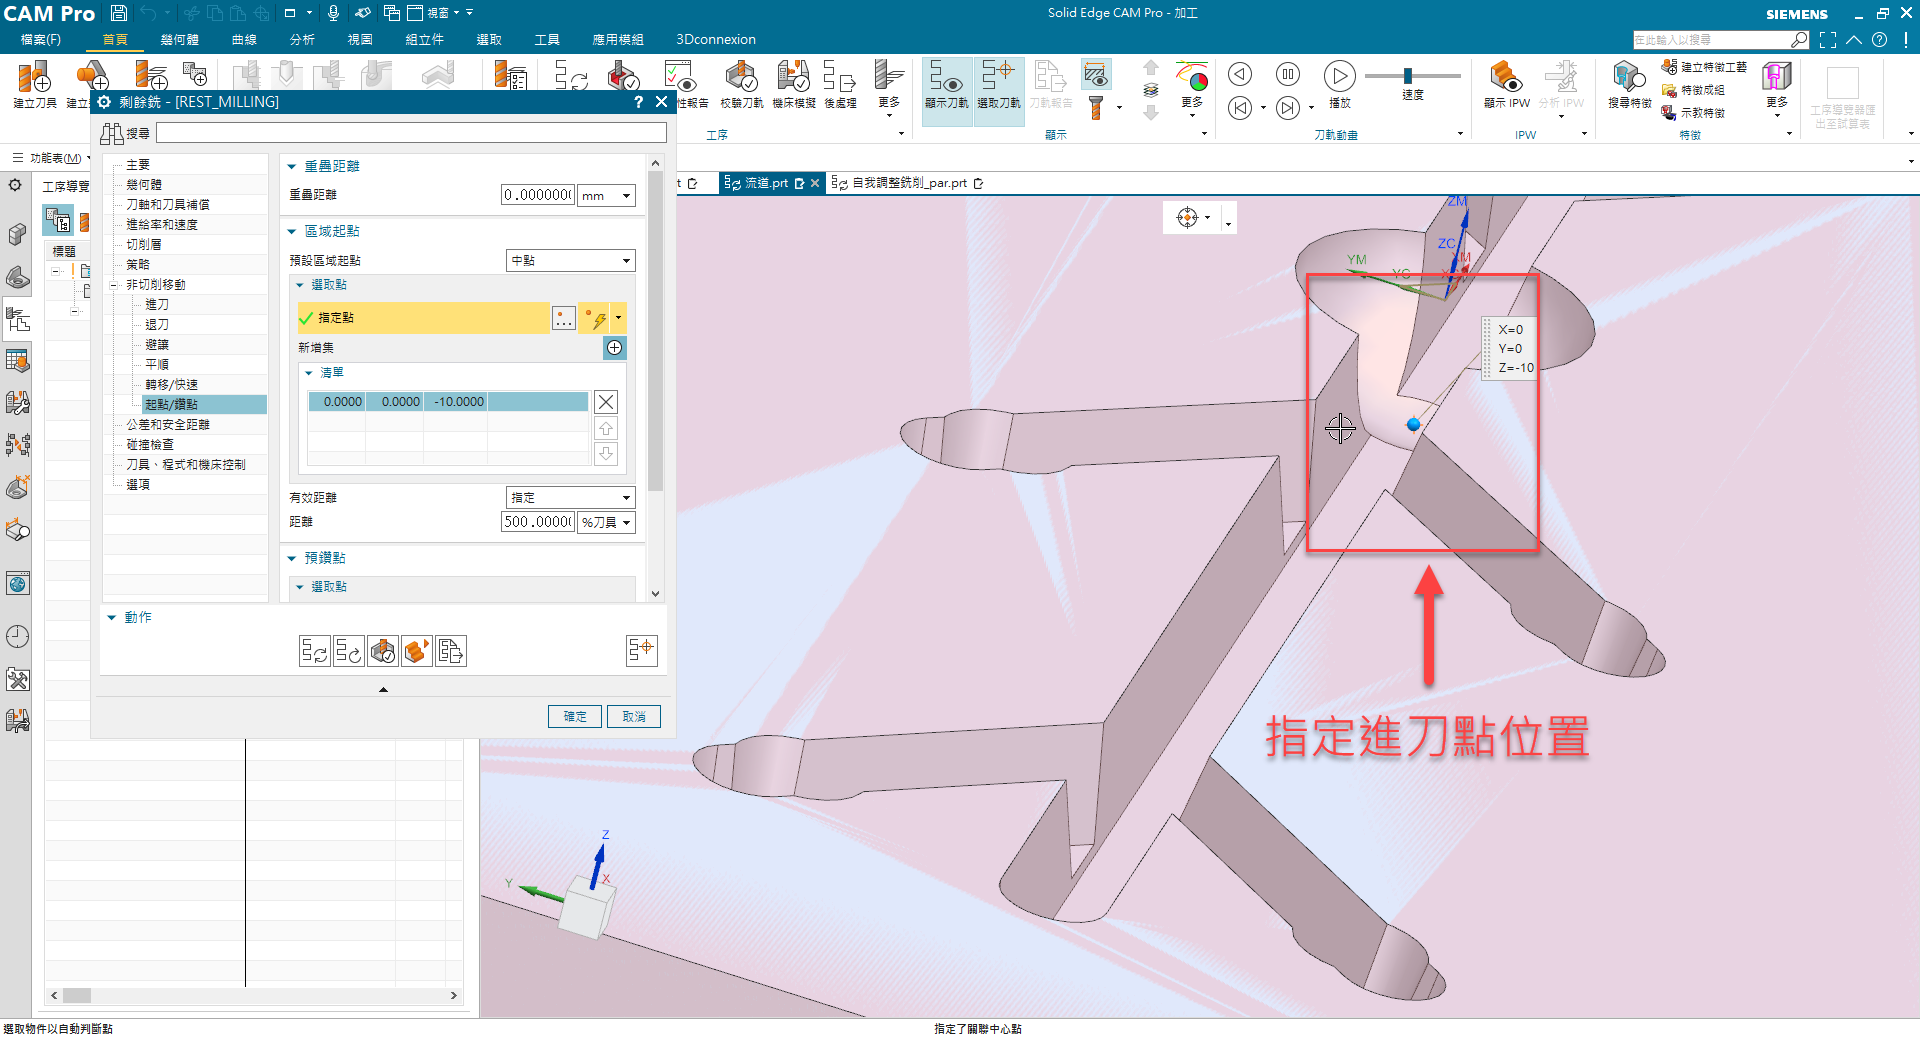Click inferred point icon beside 指定點

coord(596,318)
